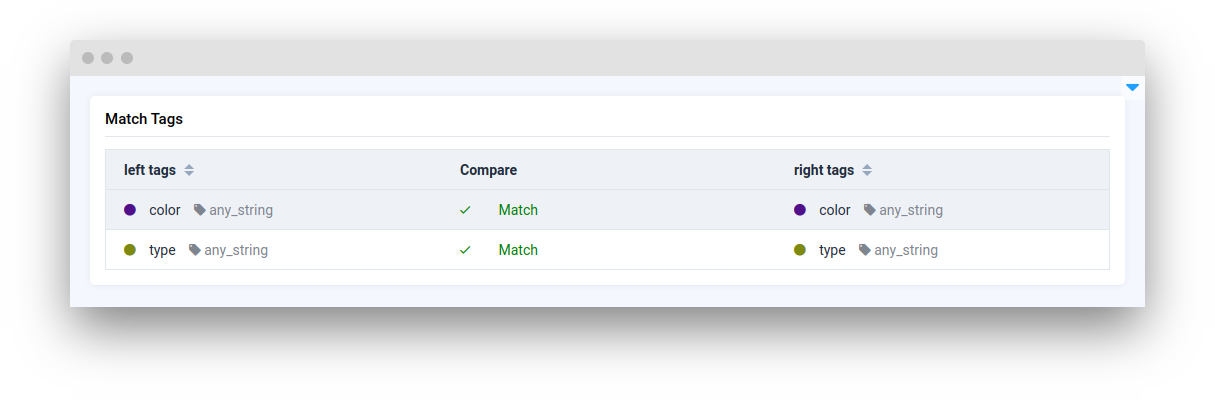Click tag icon beside right color any_string
1215x407 pixels.
pos(870,210)
